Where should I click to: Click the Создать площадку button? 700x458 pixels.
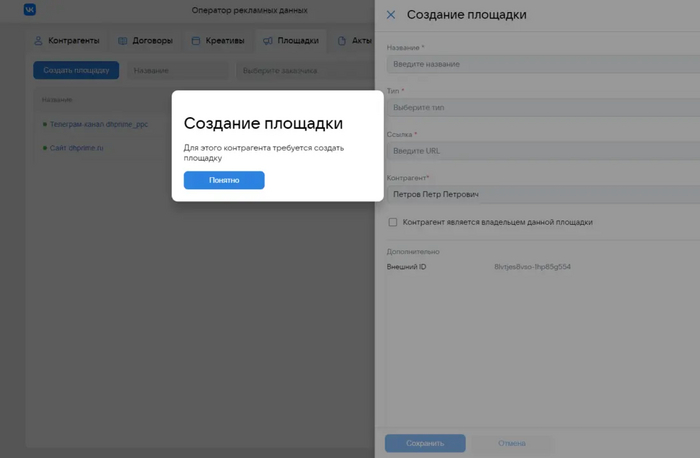76,70
